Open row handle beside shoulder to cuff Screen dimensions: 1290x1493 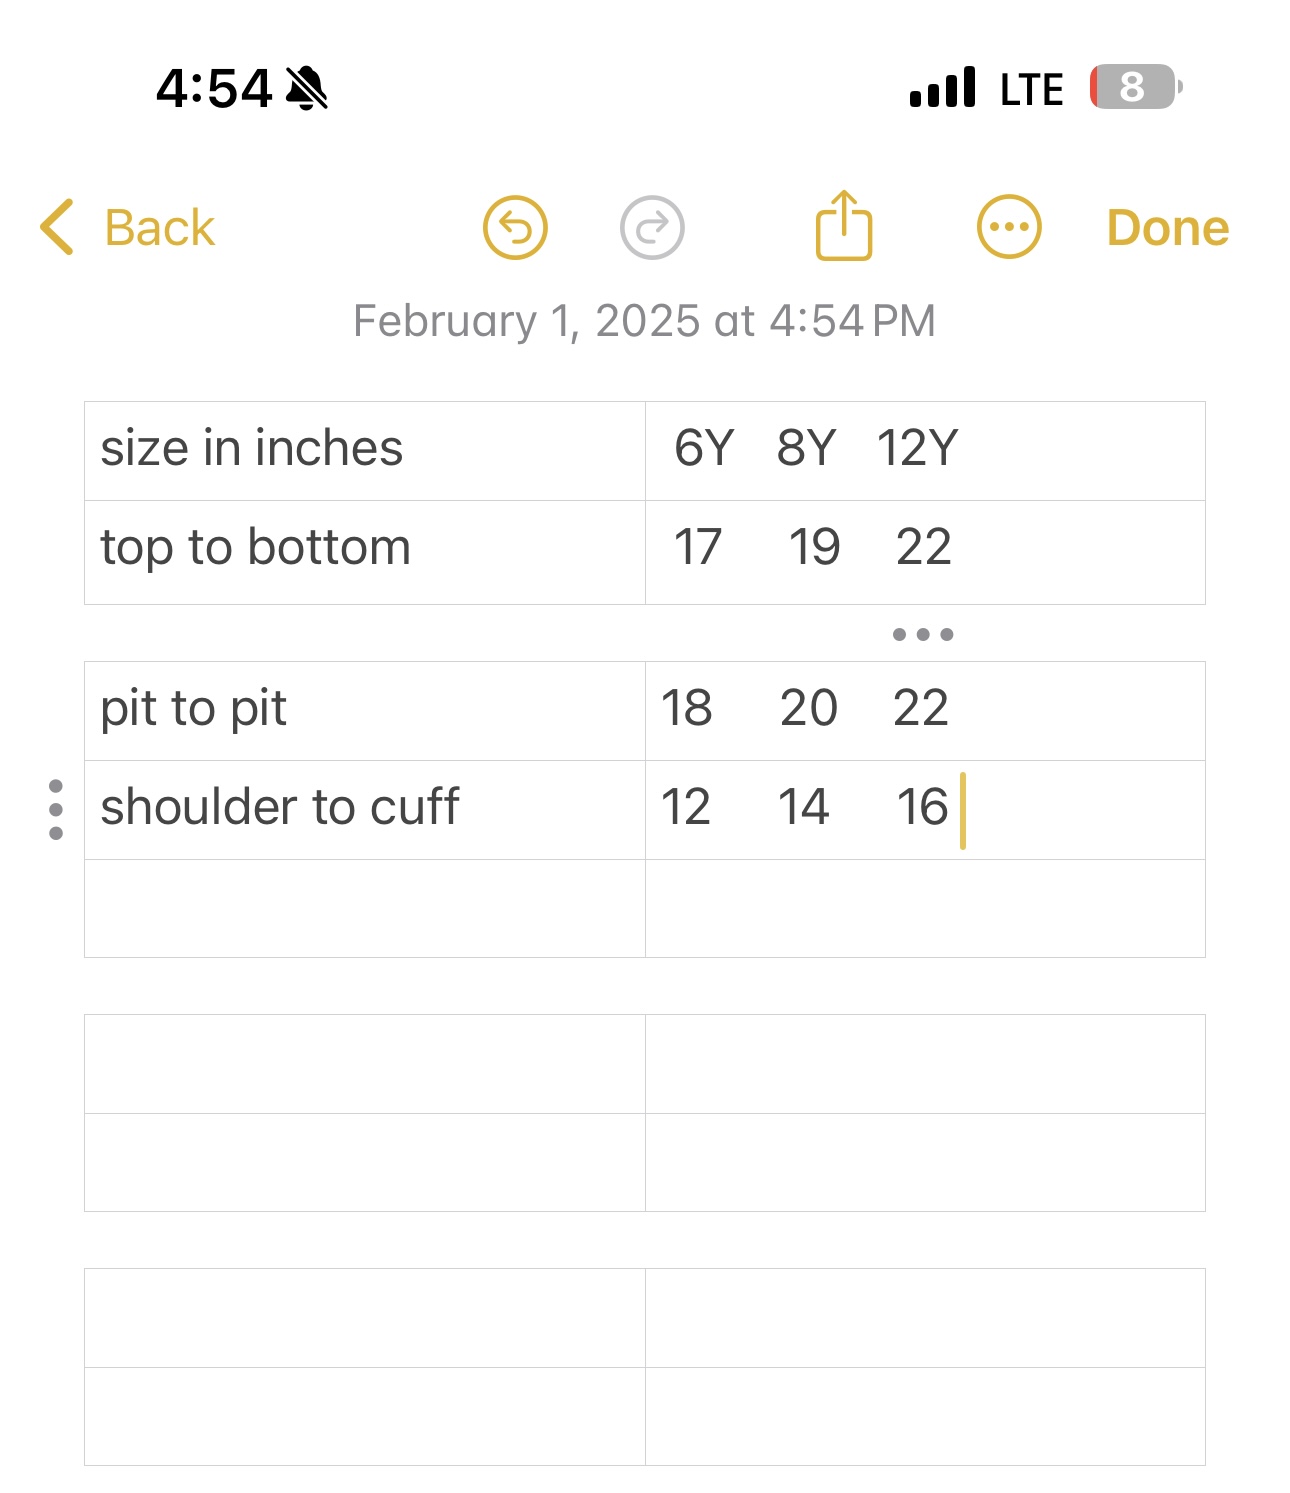tap(56, 809)
